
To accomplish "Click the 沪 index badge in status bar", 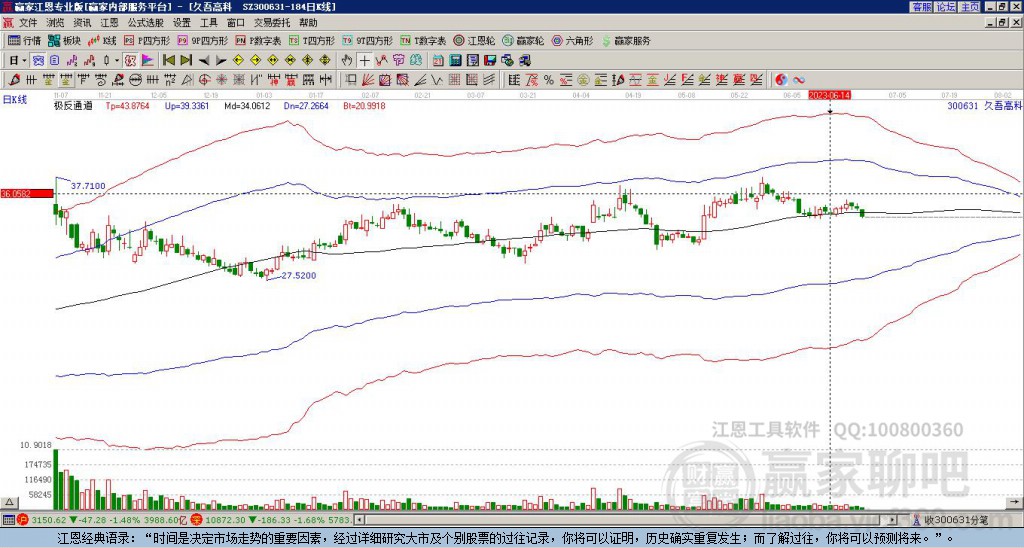I will (23, 520).
